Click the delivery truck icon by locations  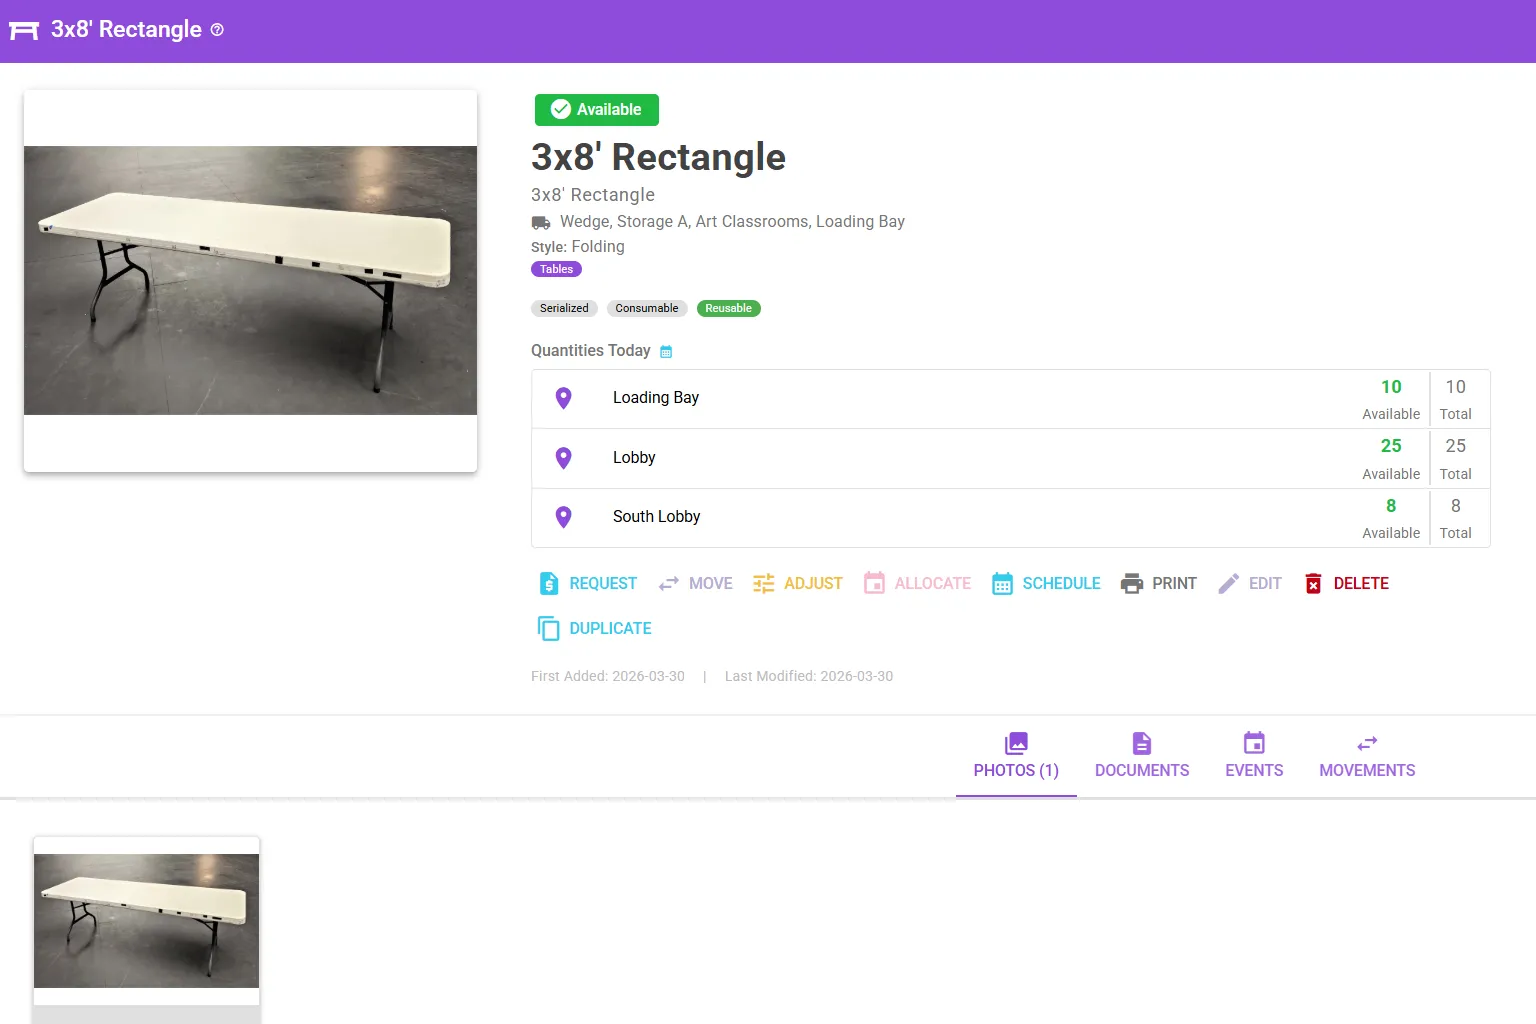point(541,222)
